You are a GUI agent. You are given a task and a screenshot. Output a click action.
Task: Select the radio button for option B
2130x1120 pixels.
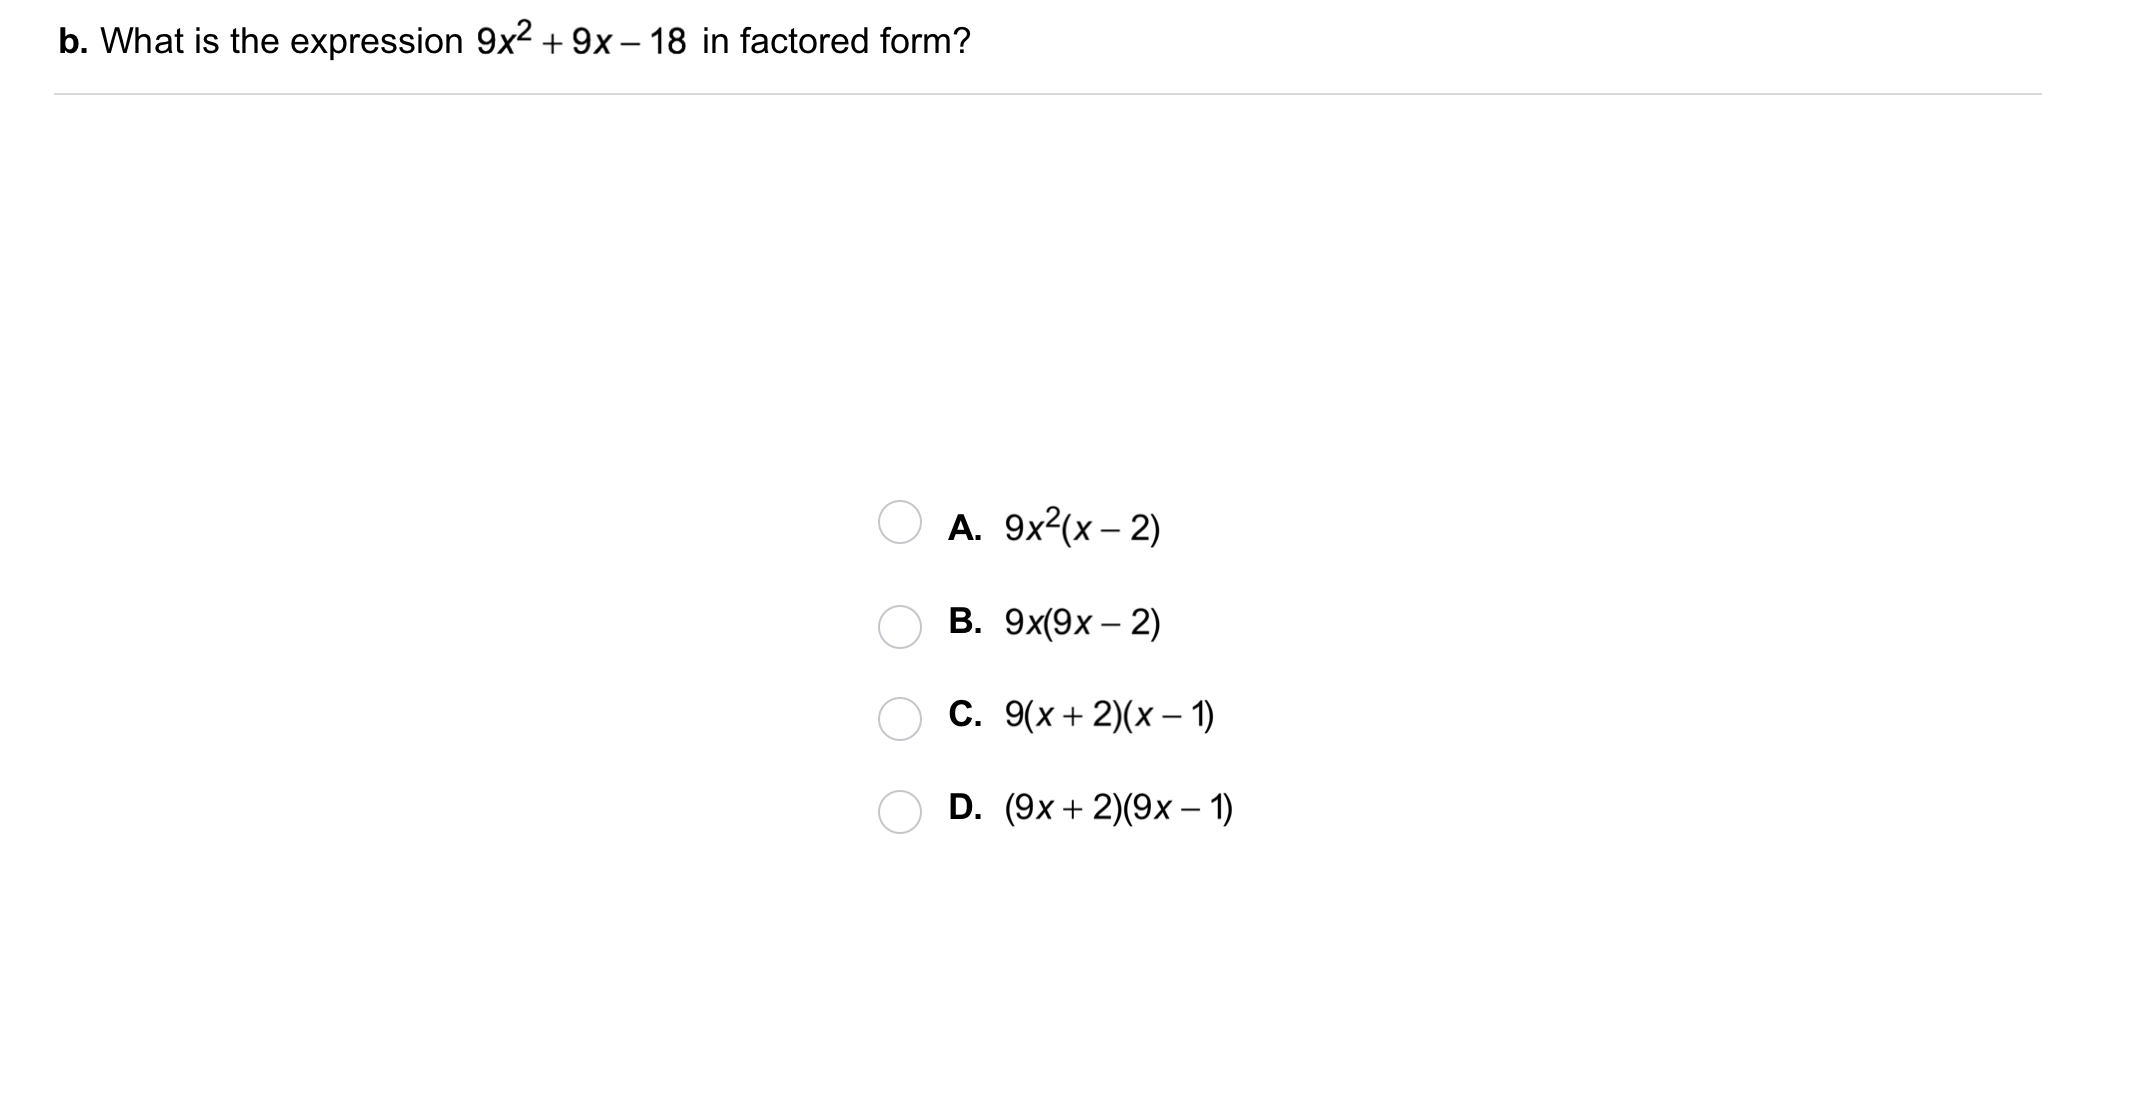899,627
